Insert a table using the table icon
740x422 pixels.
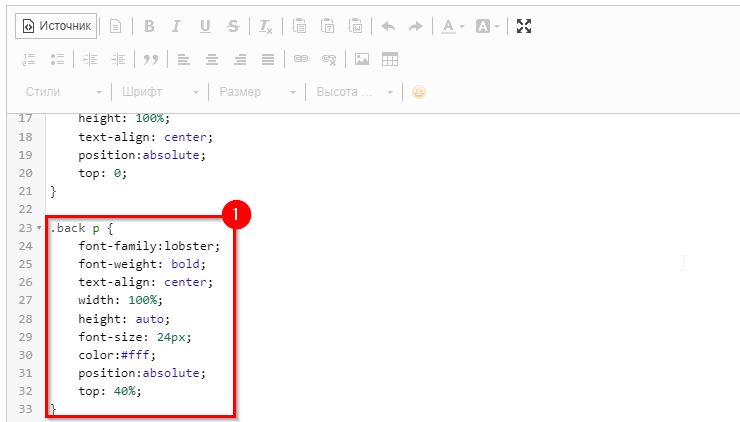390,60
